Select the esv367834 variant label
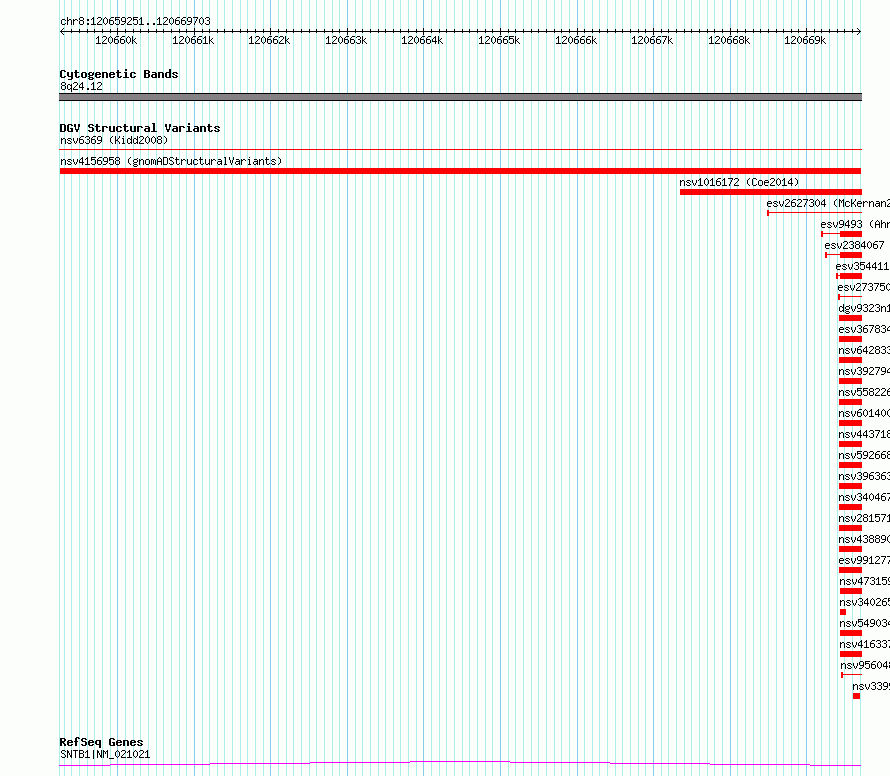Image resolution: width=890 pixels, height=776 pixels. click(864, 329)
